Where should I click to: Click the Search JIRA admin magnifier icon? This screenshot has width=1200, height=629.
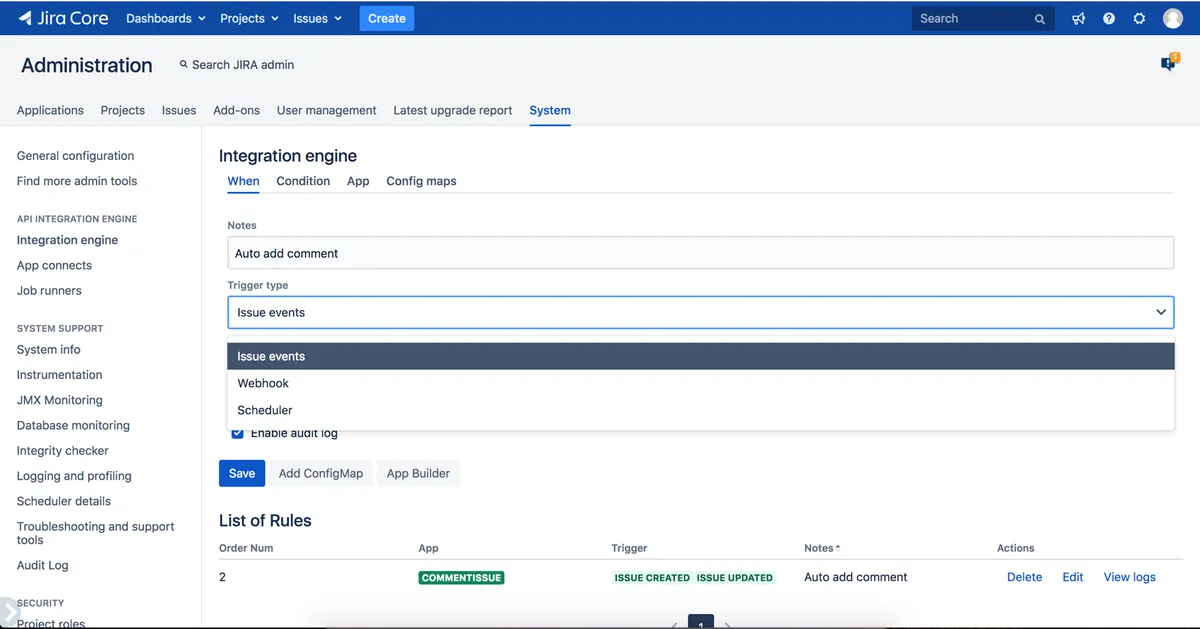click(x=184, y=64)
